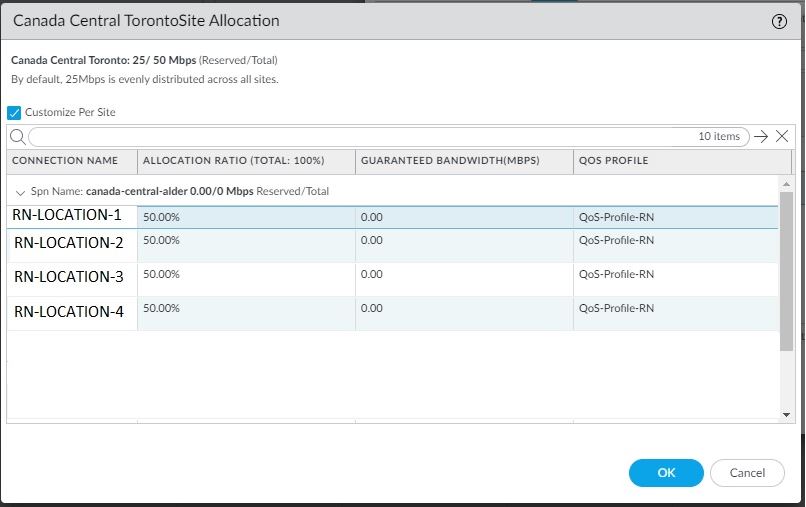Click the QoS profile cell for RN-LOCATION-4
The height and width of the screenshot is (507, 806).
pyautogui.click(x=675, y=309)
